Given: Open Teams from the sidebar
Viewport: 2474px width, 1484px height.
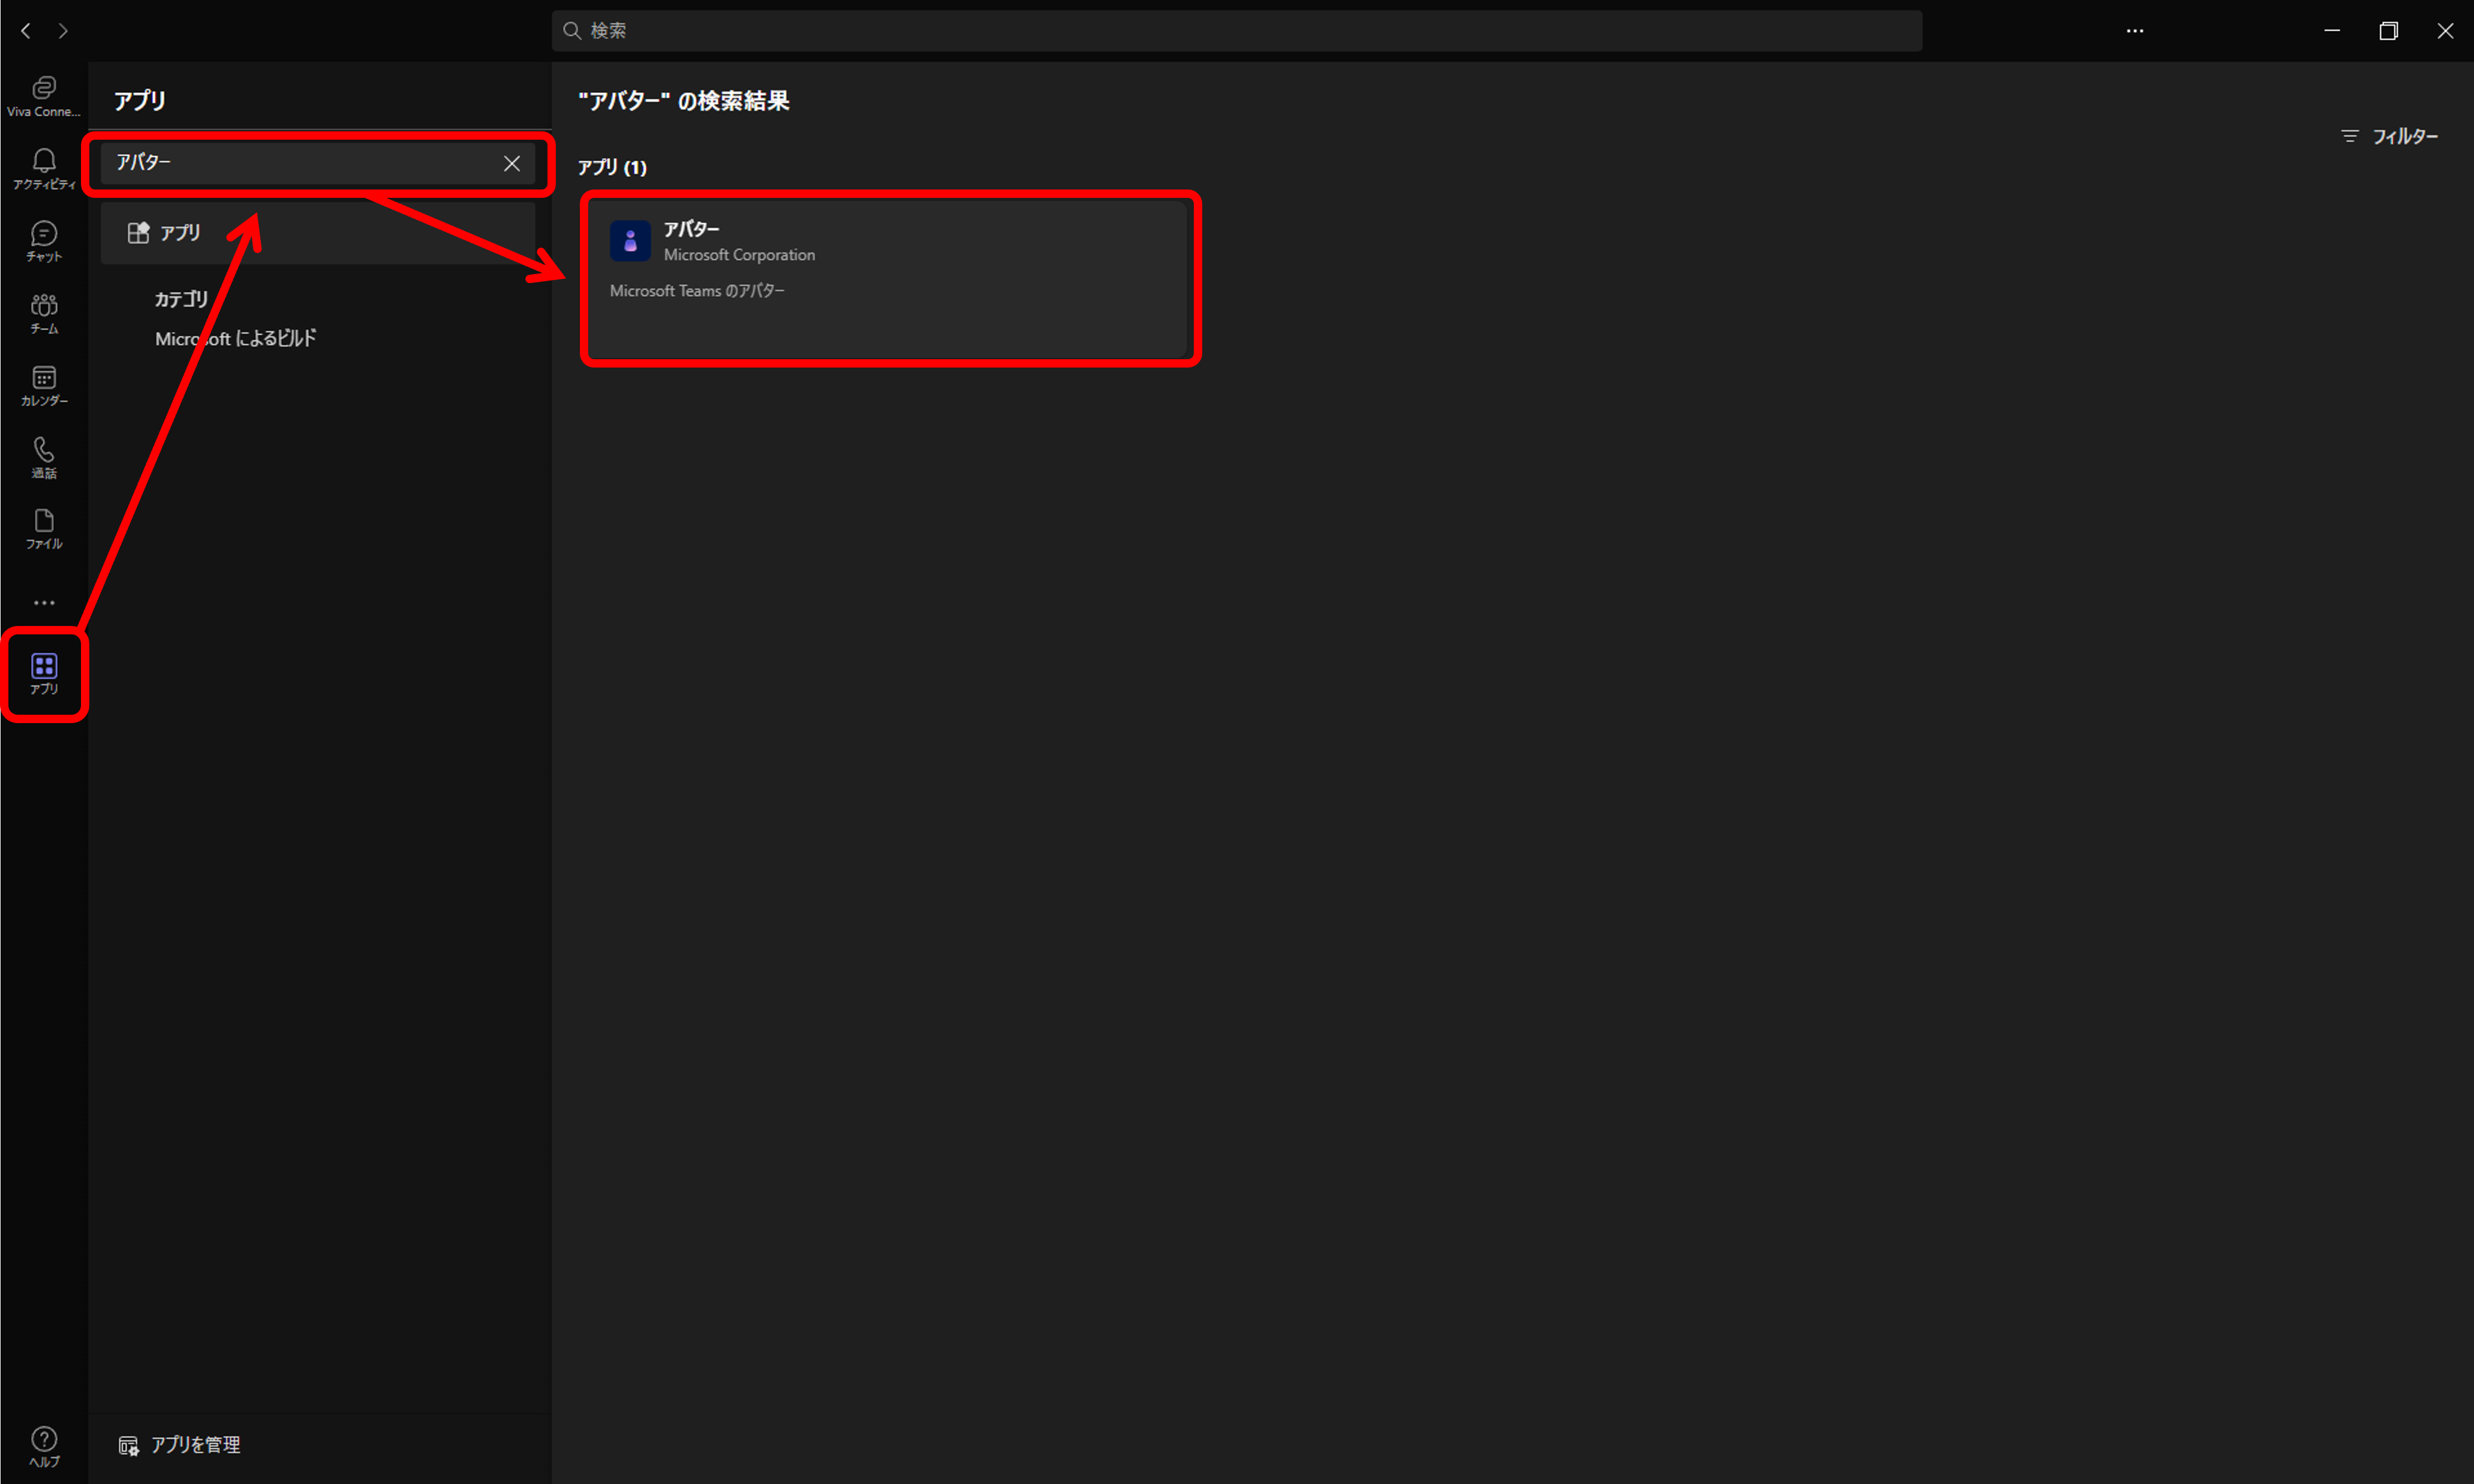Looking at the screenshot, I should [44, 313].
